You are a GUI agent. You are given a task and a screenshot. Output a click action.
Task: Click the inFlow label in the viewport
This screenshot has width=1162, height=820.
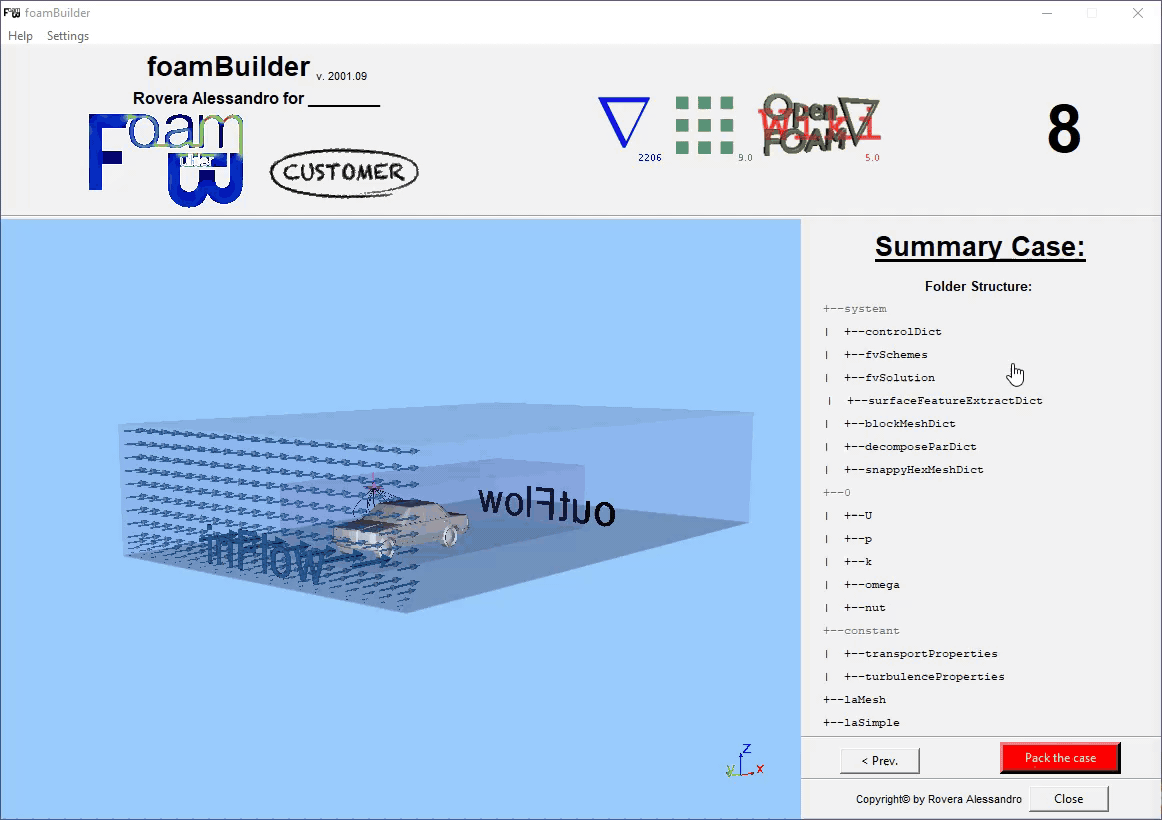265,558
